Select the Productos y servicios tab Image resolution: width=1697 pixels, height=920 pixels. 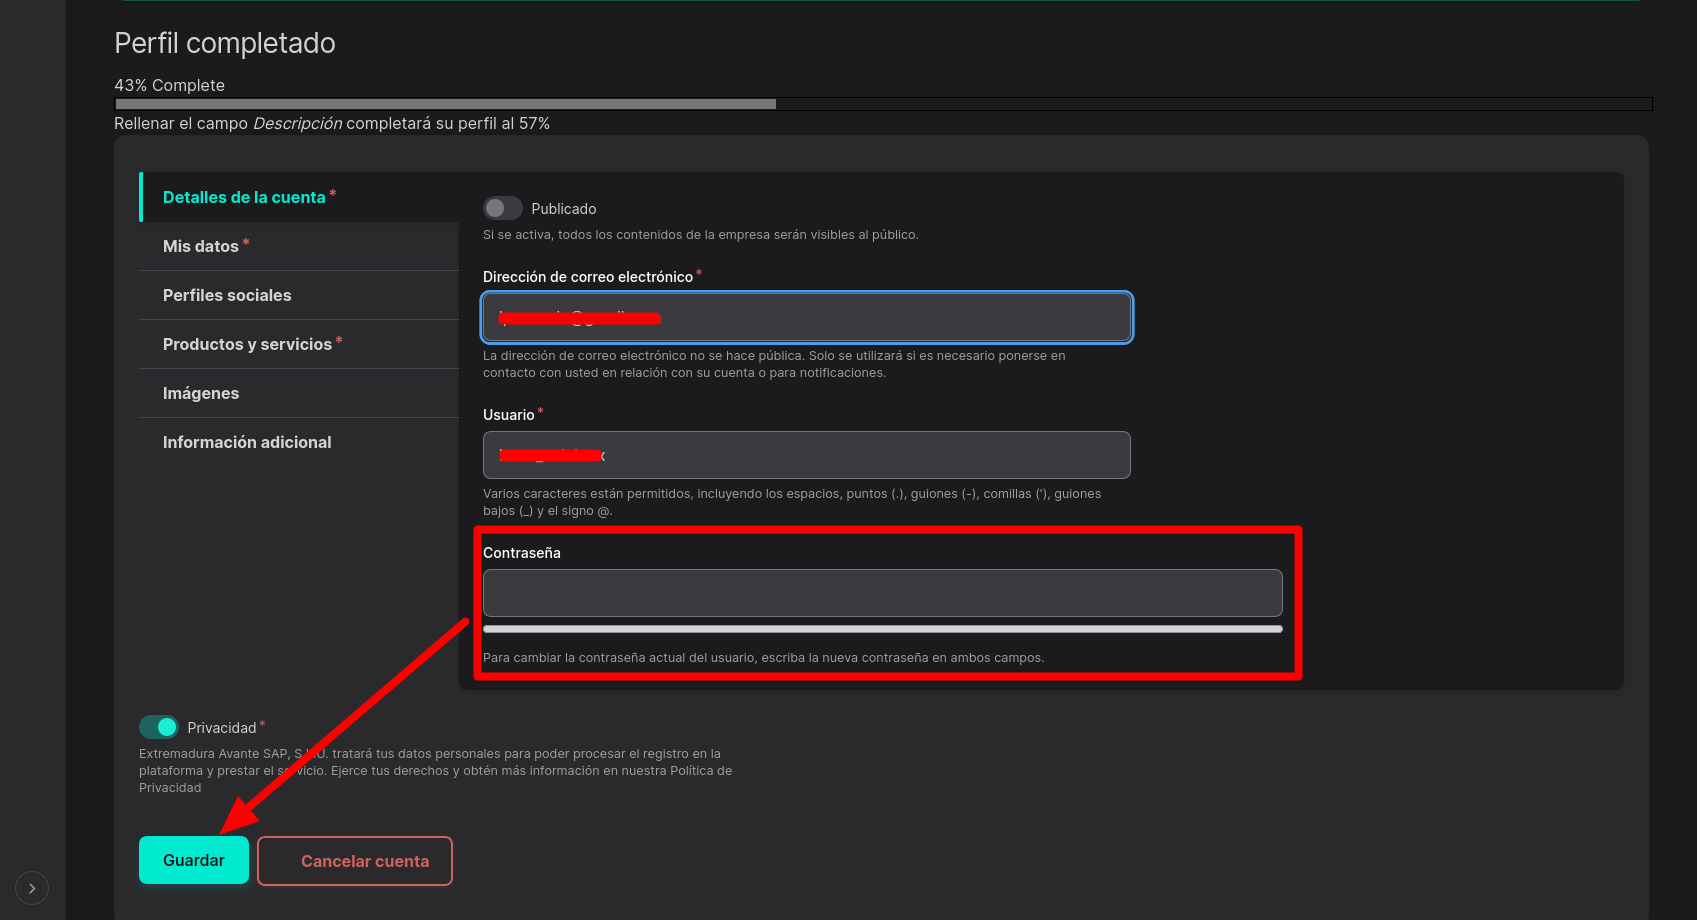pyautogui.click(x=247, y=344)
